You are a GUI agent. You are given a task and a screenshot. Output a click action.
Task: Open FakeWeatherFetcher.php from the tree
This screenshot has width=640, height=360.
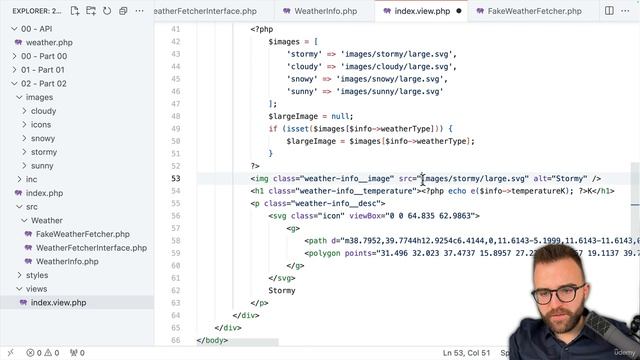tap(82, 234)
